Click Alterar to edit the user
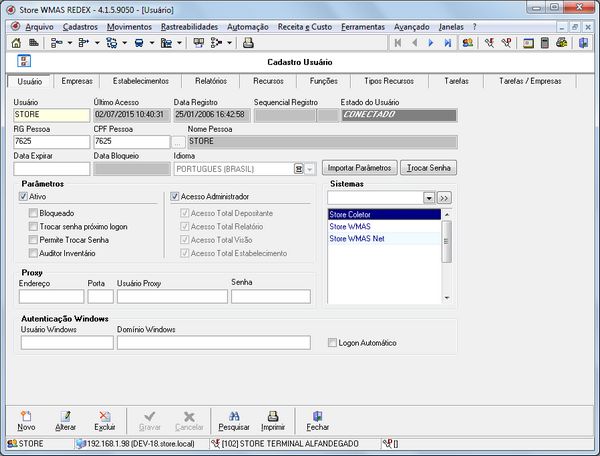 [65, 421]
